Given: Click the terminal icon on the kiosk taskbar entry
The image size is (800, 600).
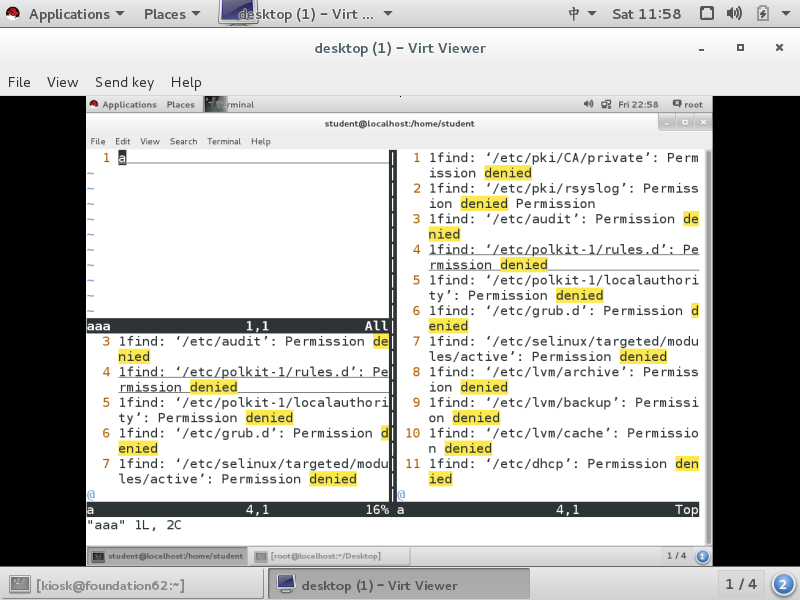Looking at the screenshot, I should coord(20,584).
